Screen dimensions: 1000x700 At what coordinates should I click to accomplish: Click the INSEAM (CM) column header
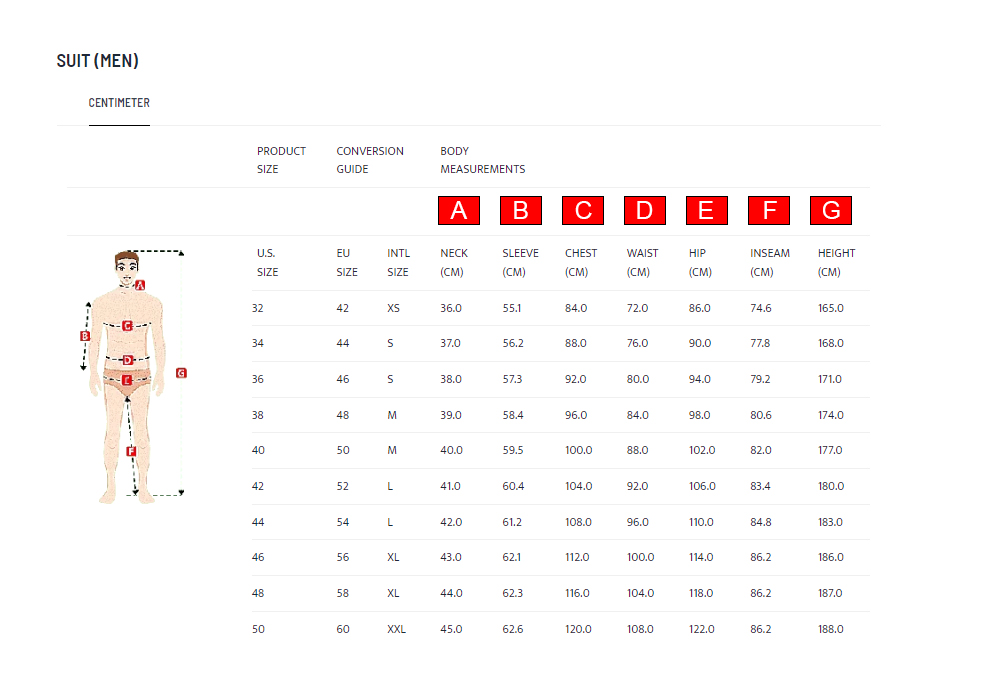(770, 263)
